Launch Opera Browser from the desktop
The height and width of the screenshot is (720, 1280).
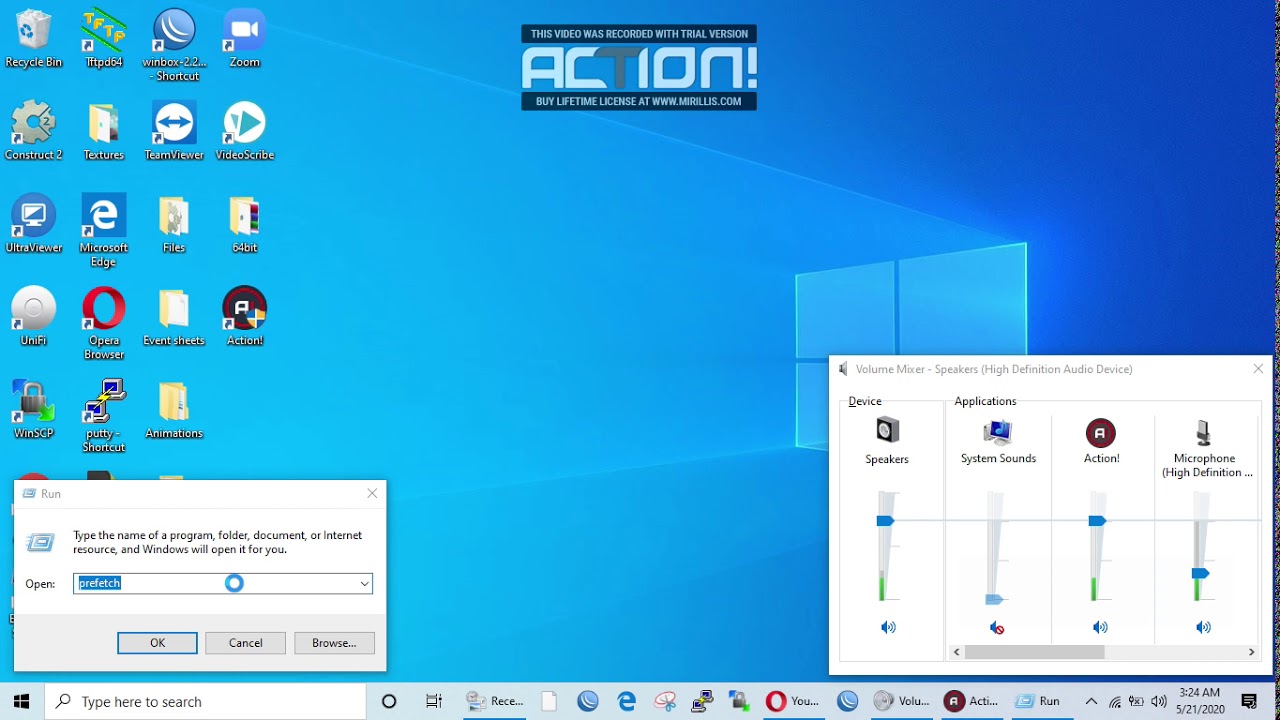[x=104, y=324]
